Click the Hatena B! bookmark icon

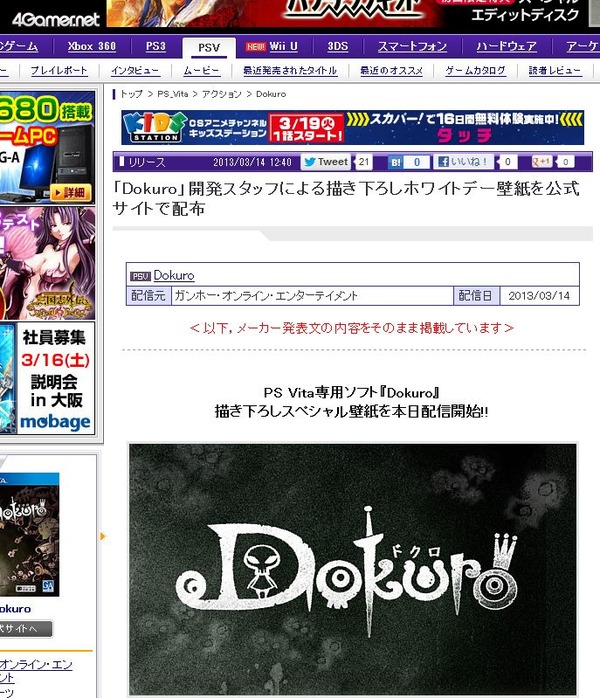[x=395, y=162]
